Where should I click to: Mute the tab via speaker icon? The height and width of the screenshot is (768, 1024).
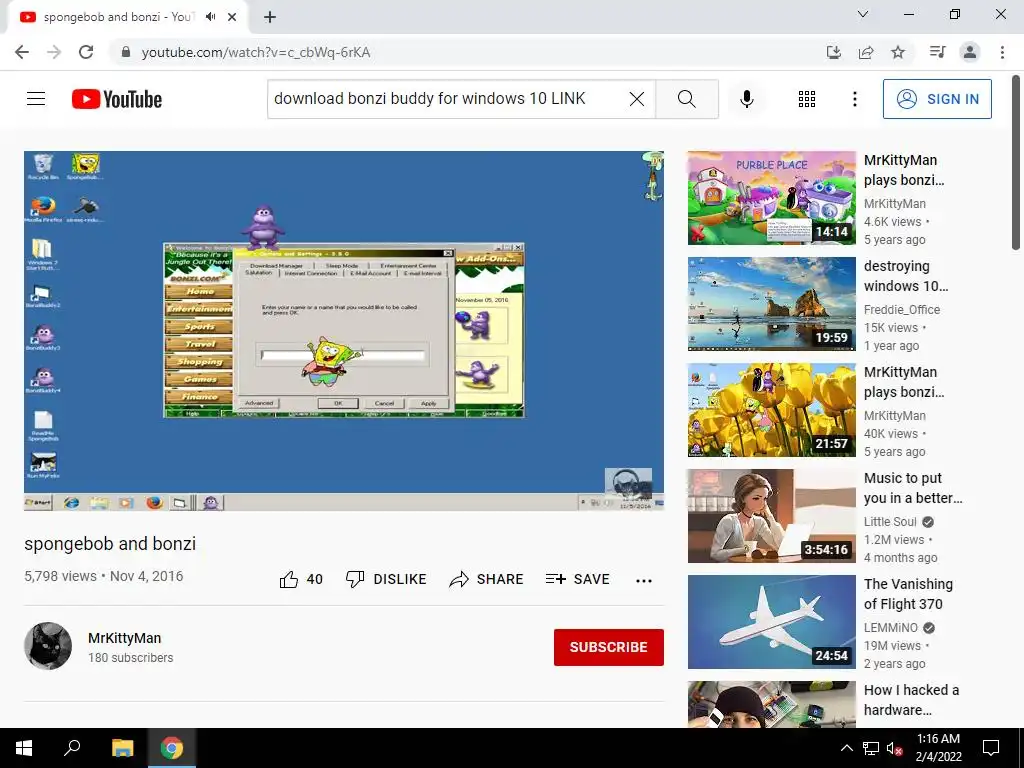(x=210, y=17)
